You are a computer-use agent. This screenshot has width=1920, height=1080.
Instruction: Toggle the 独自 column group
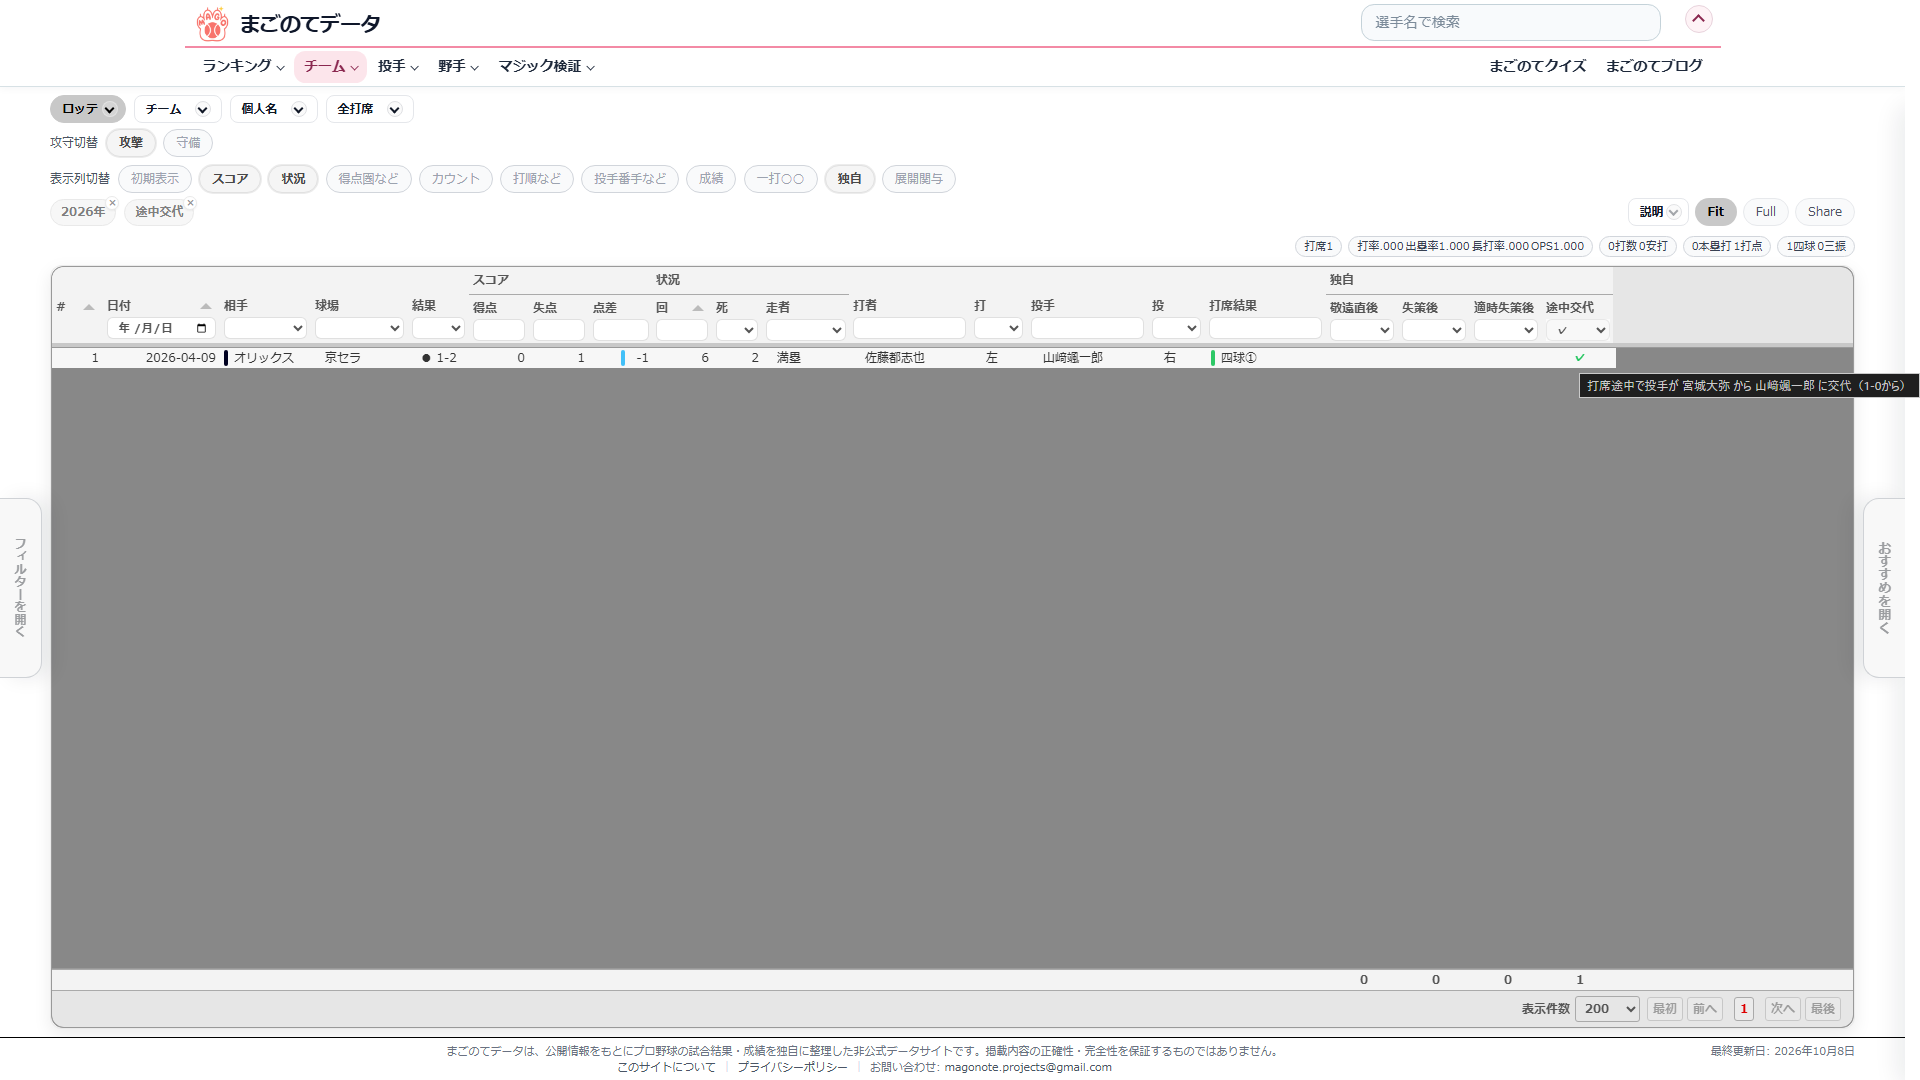[x=850, y=179]
